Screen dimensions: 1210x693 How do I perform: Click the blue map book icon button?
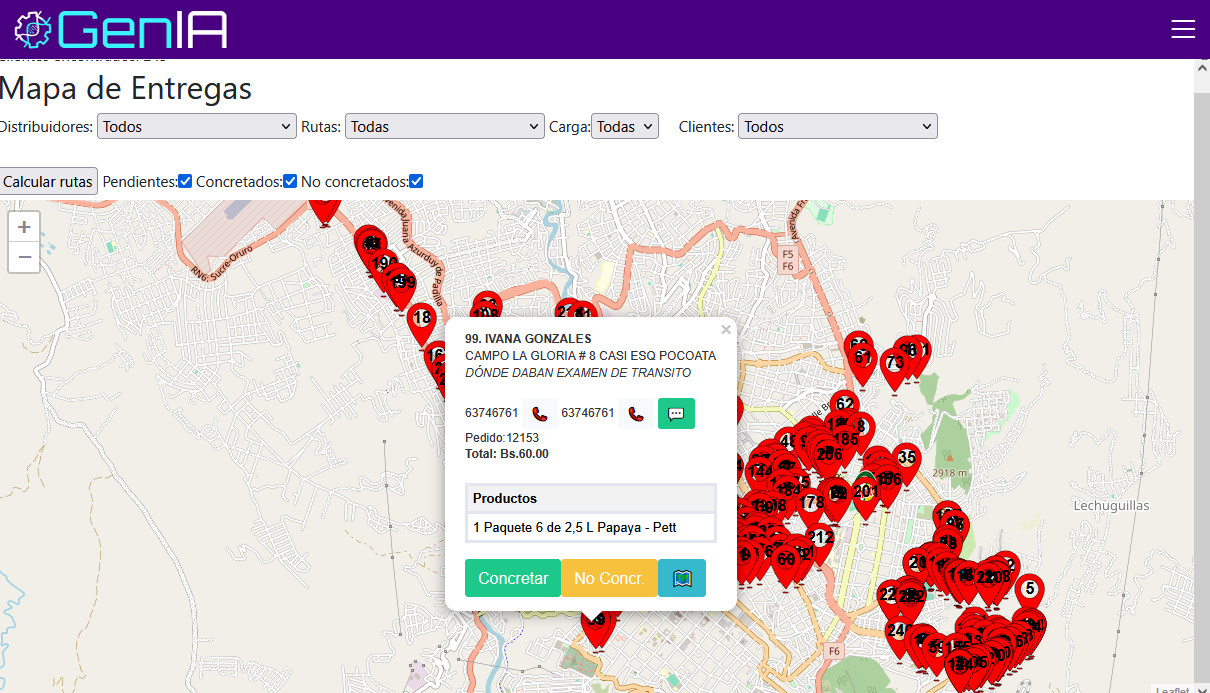(x=682, y=578)
